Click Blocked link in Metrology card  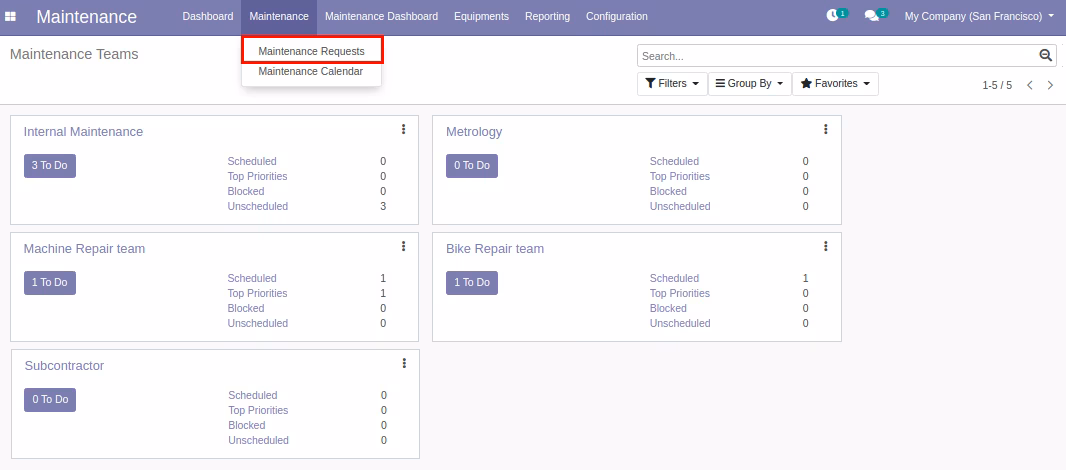click(668, 191)
